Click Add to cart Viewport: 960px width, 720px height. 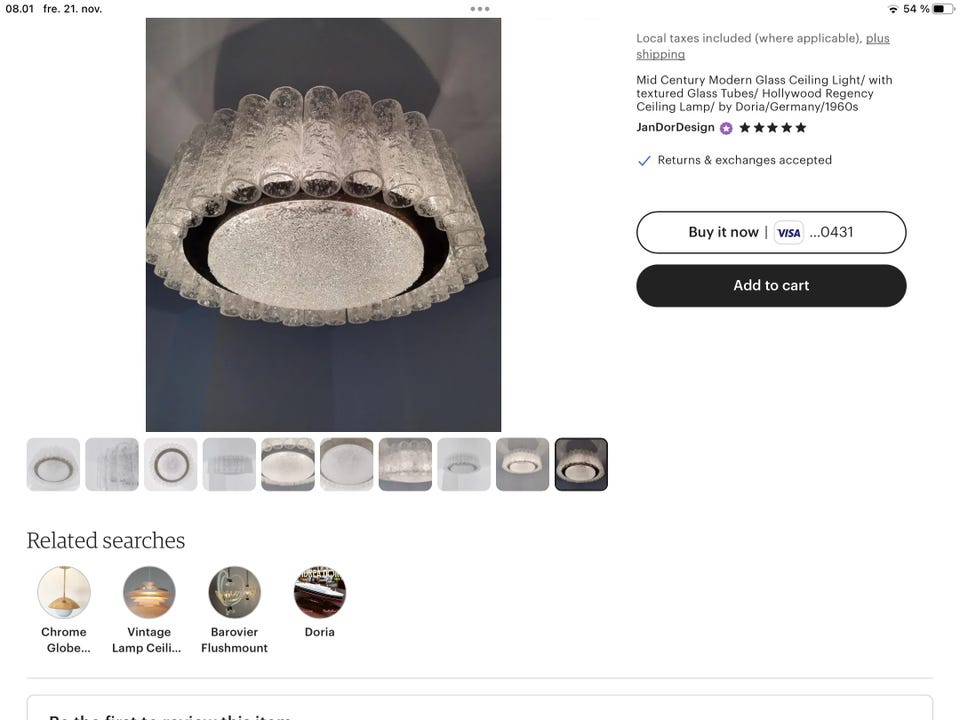771,285
